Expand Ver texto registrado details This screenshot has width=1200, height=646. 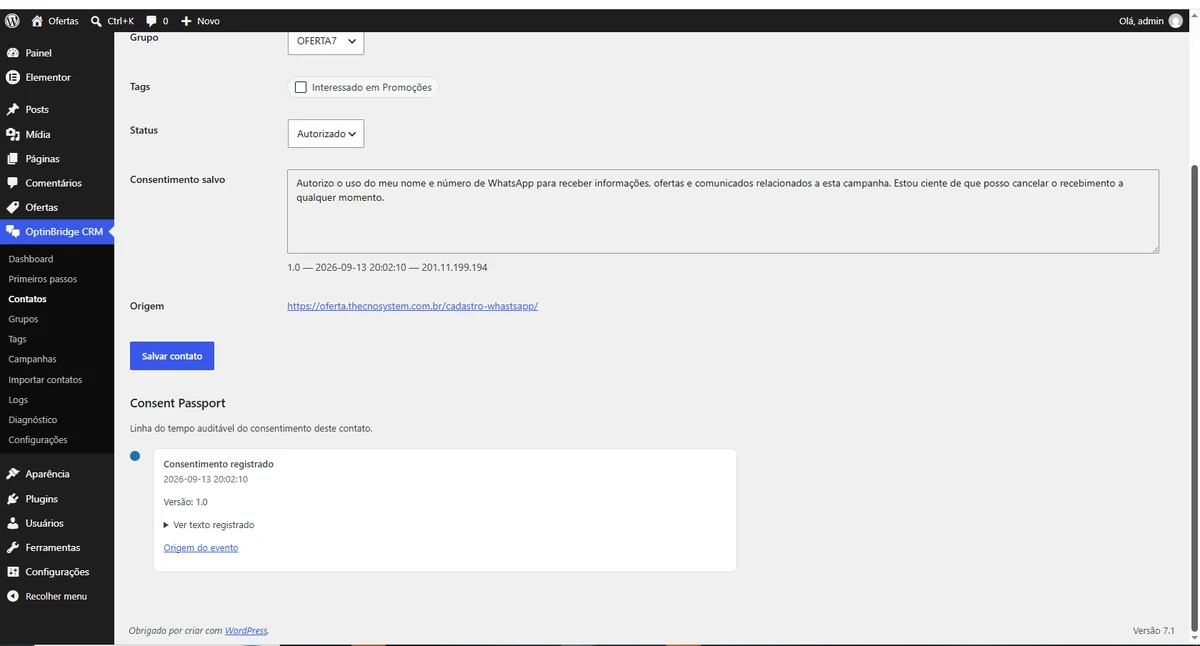(209, 525)
